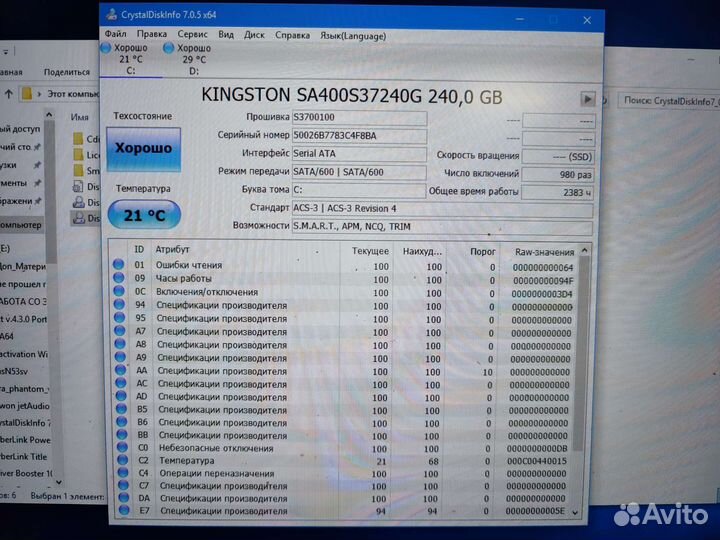The width and height of the screenshot is (720, 540).
Task: Click the Explorer up arrow navigation button
Action: tap(9, 94)
